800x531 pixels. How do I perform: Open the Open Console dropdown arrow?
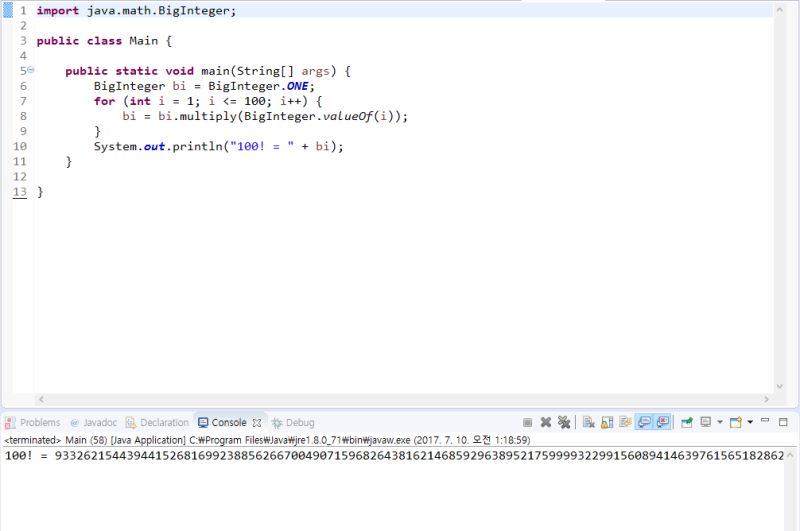click(750, 422)
